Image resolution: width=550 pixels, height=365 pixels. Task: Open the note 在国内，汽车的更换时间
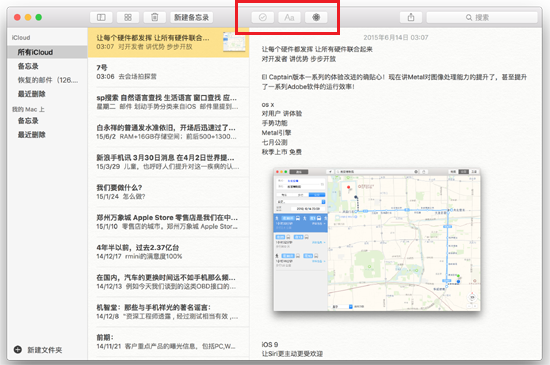coord(168,282)
